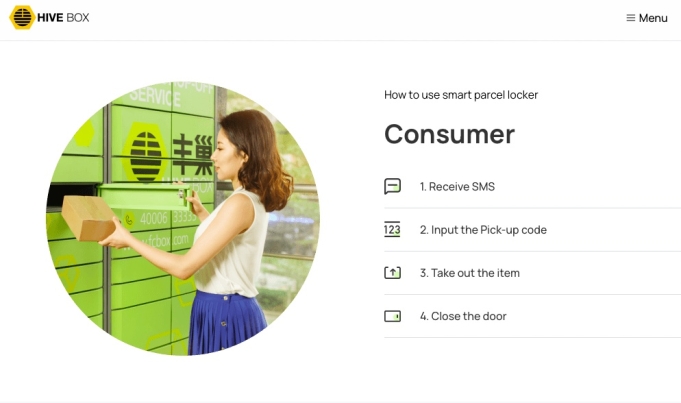Screen dimensions: 681x403
Task: Click the phone number on the locker
Action: tap(169, 218)
